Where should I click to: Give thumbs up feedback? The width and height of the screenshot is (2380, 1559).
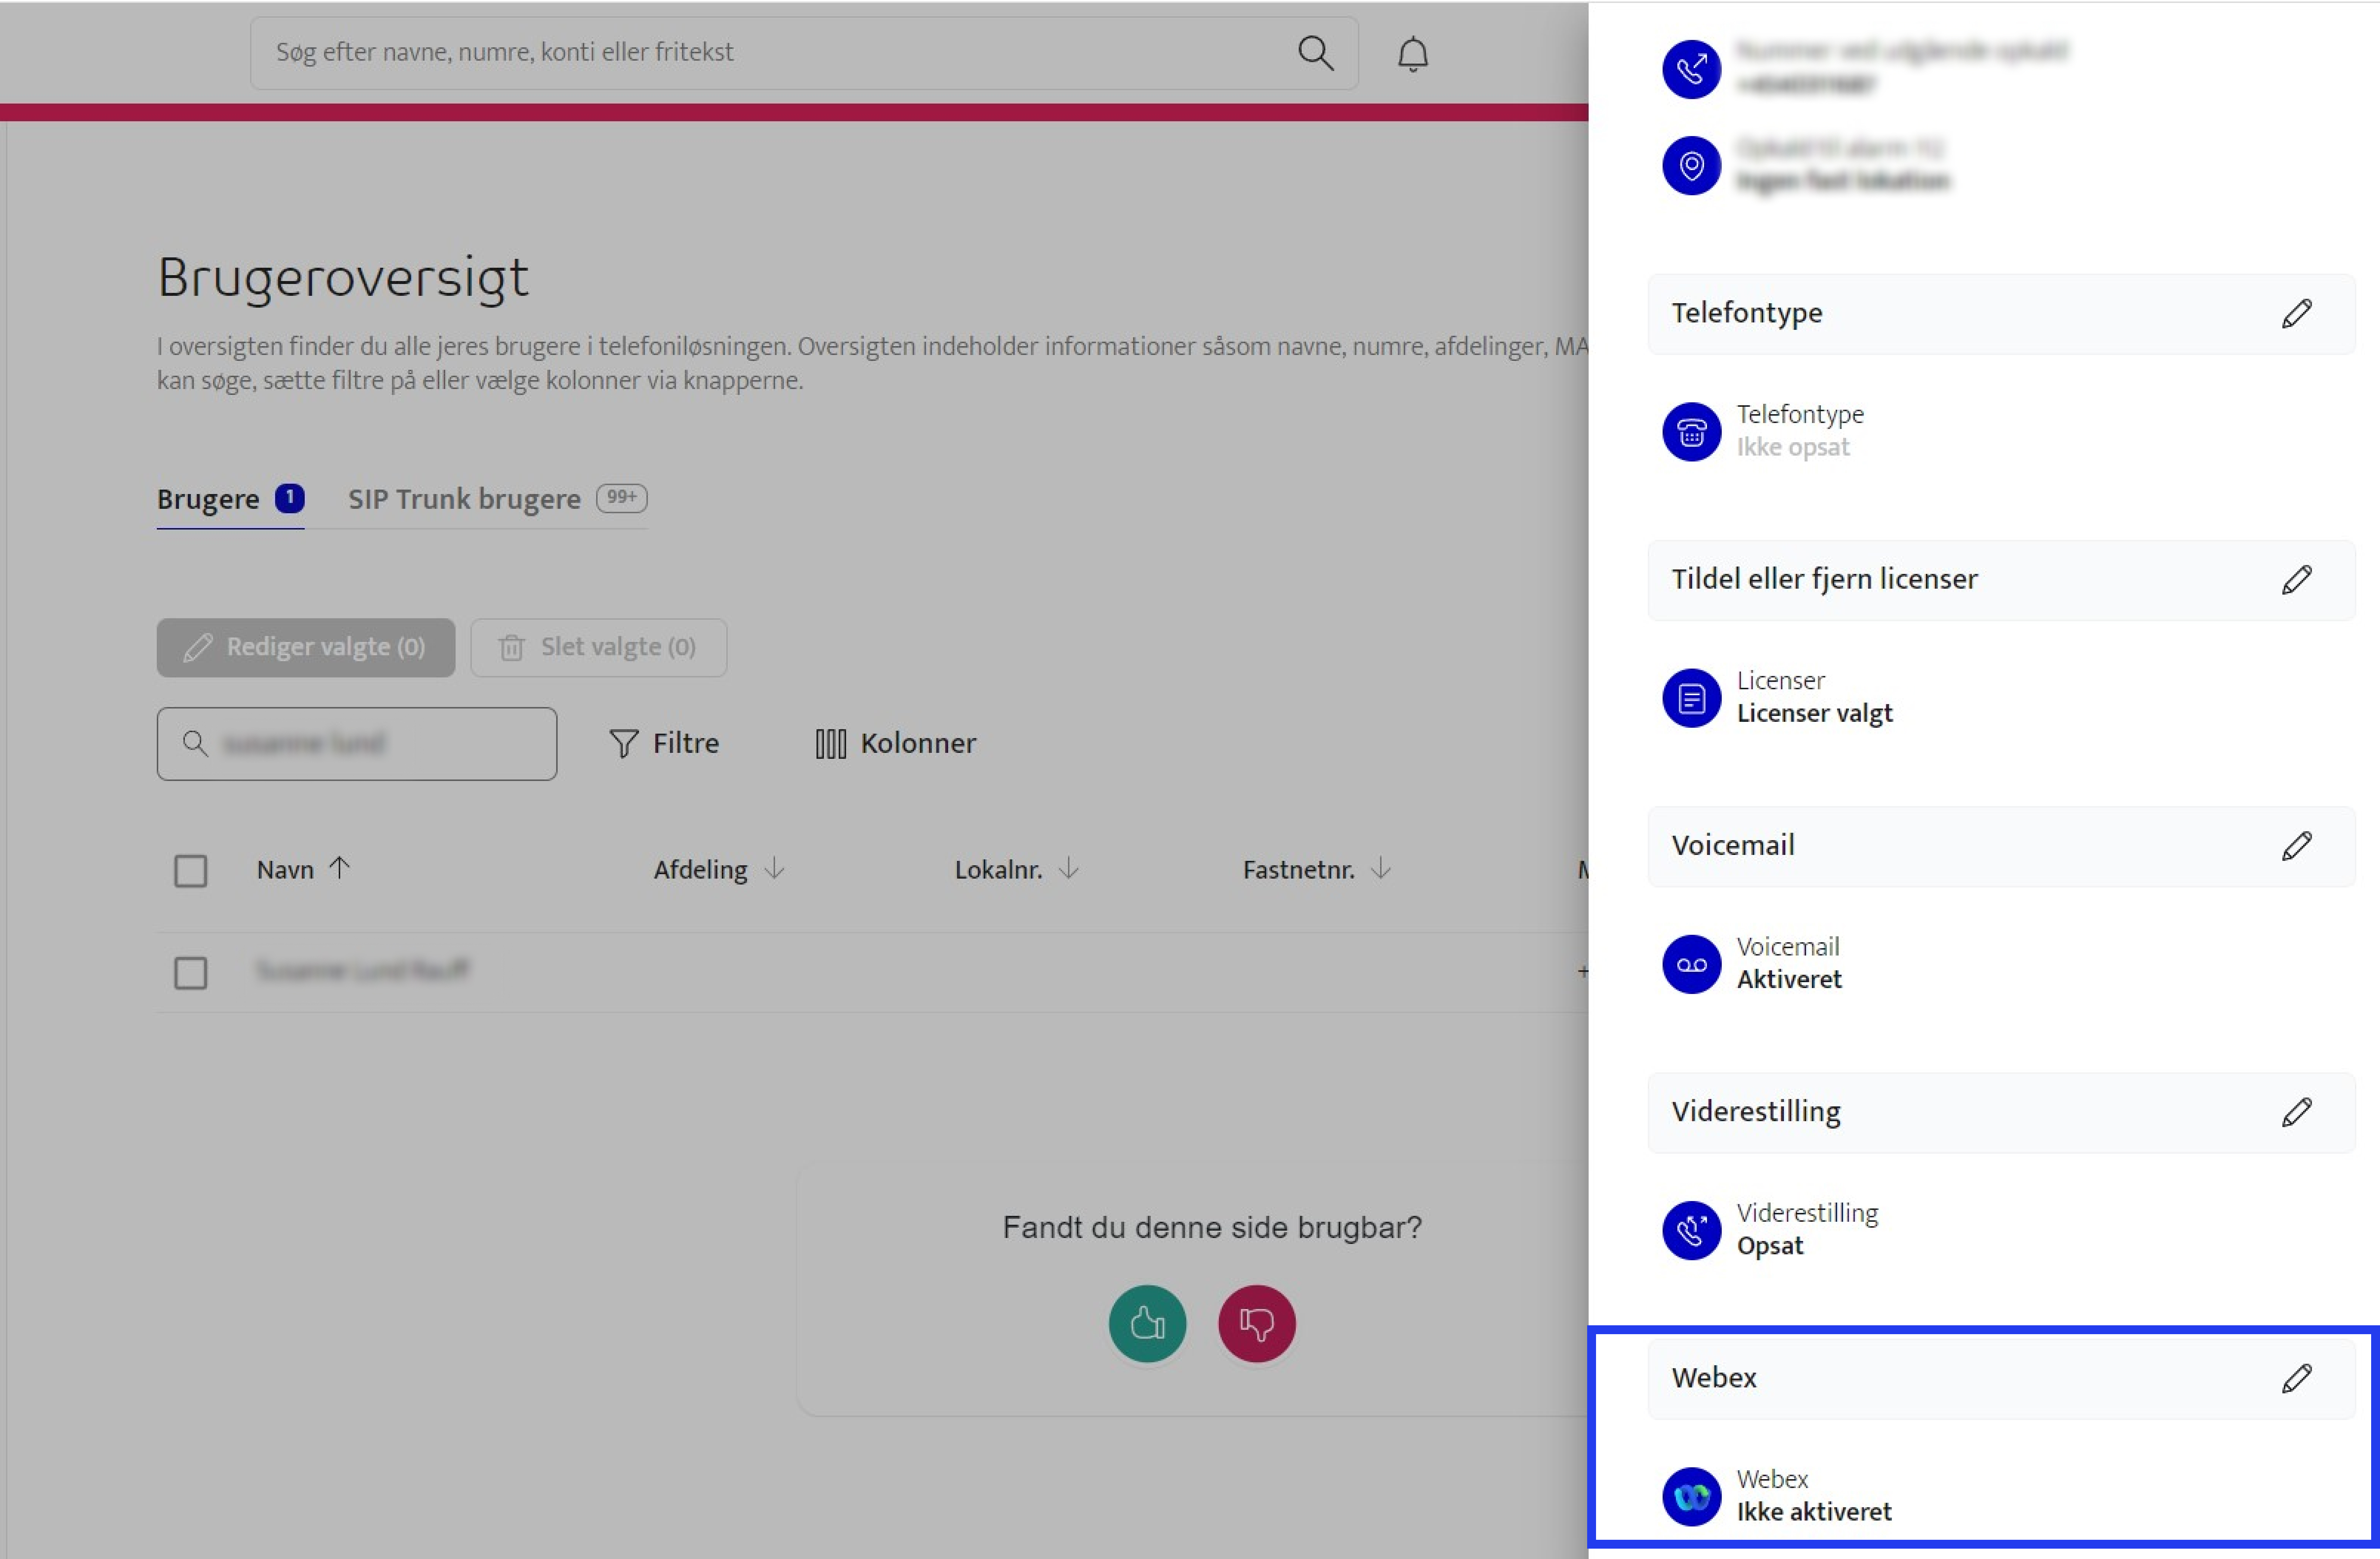coord(1147,1323)
